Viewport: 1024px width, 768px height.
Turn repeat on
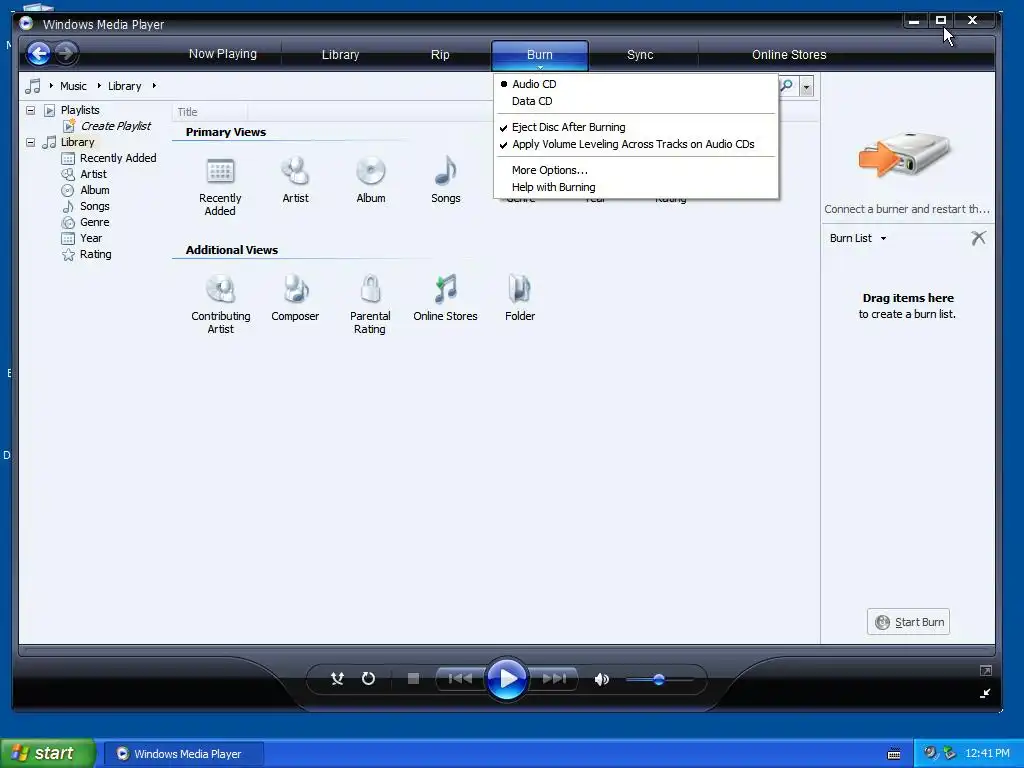coord(368,679)
